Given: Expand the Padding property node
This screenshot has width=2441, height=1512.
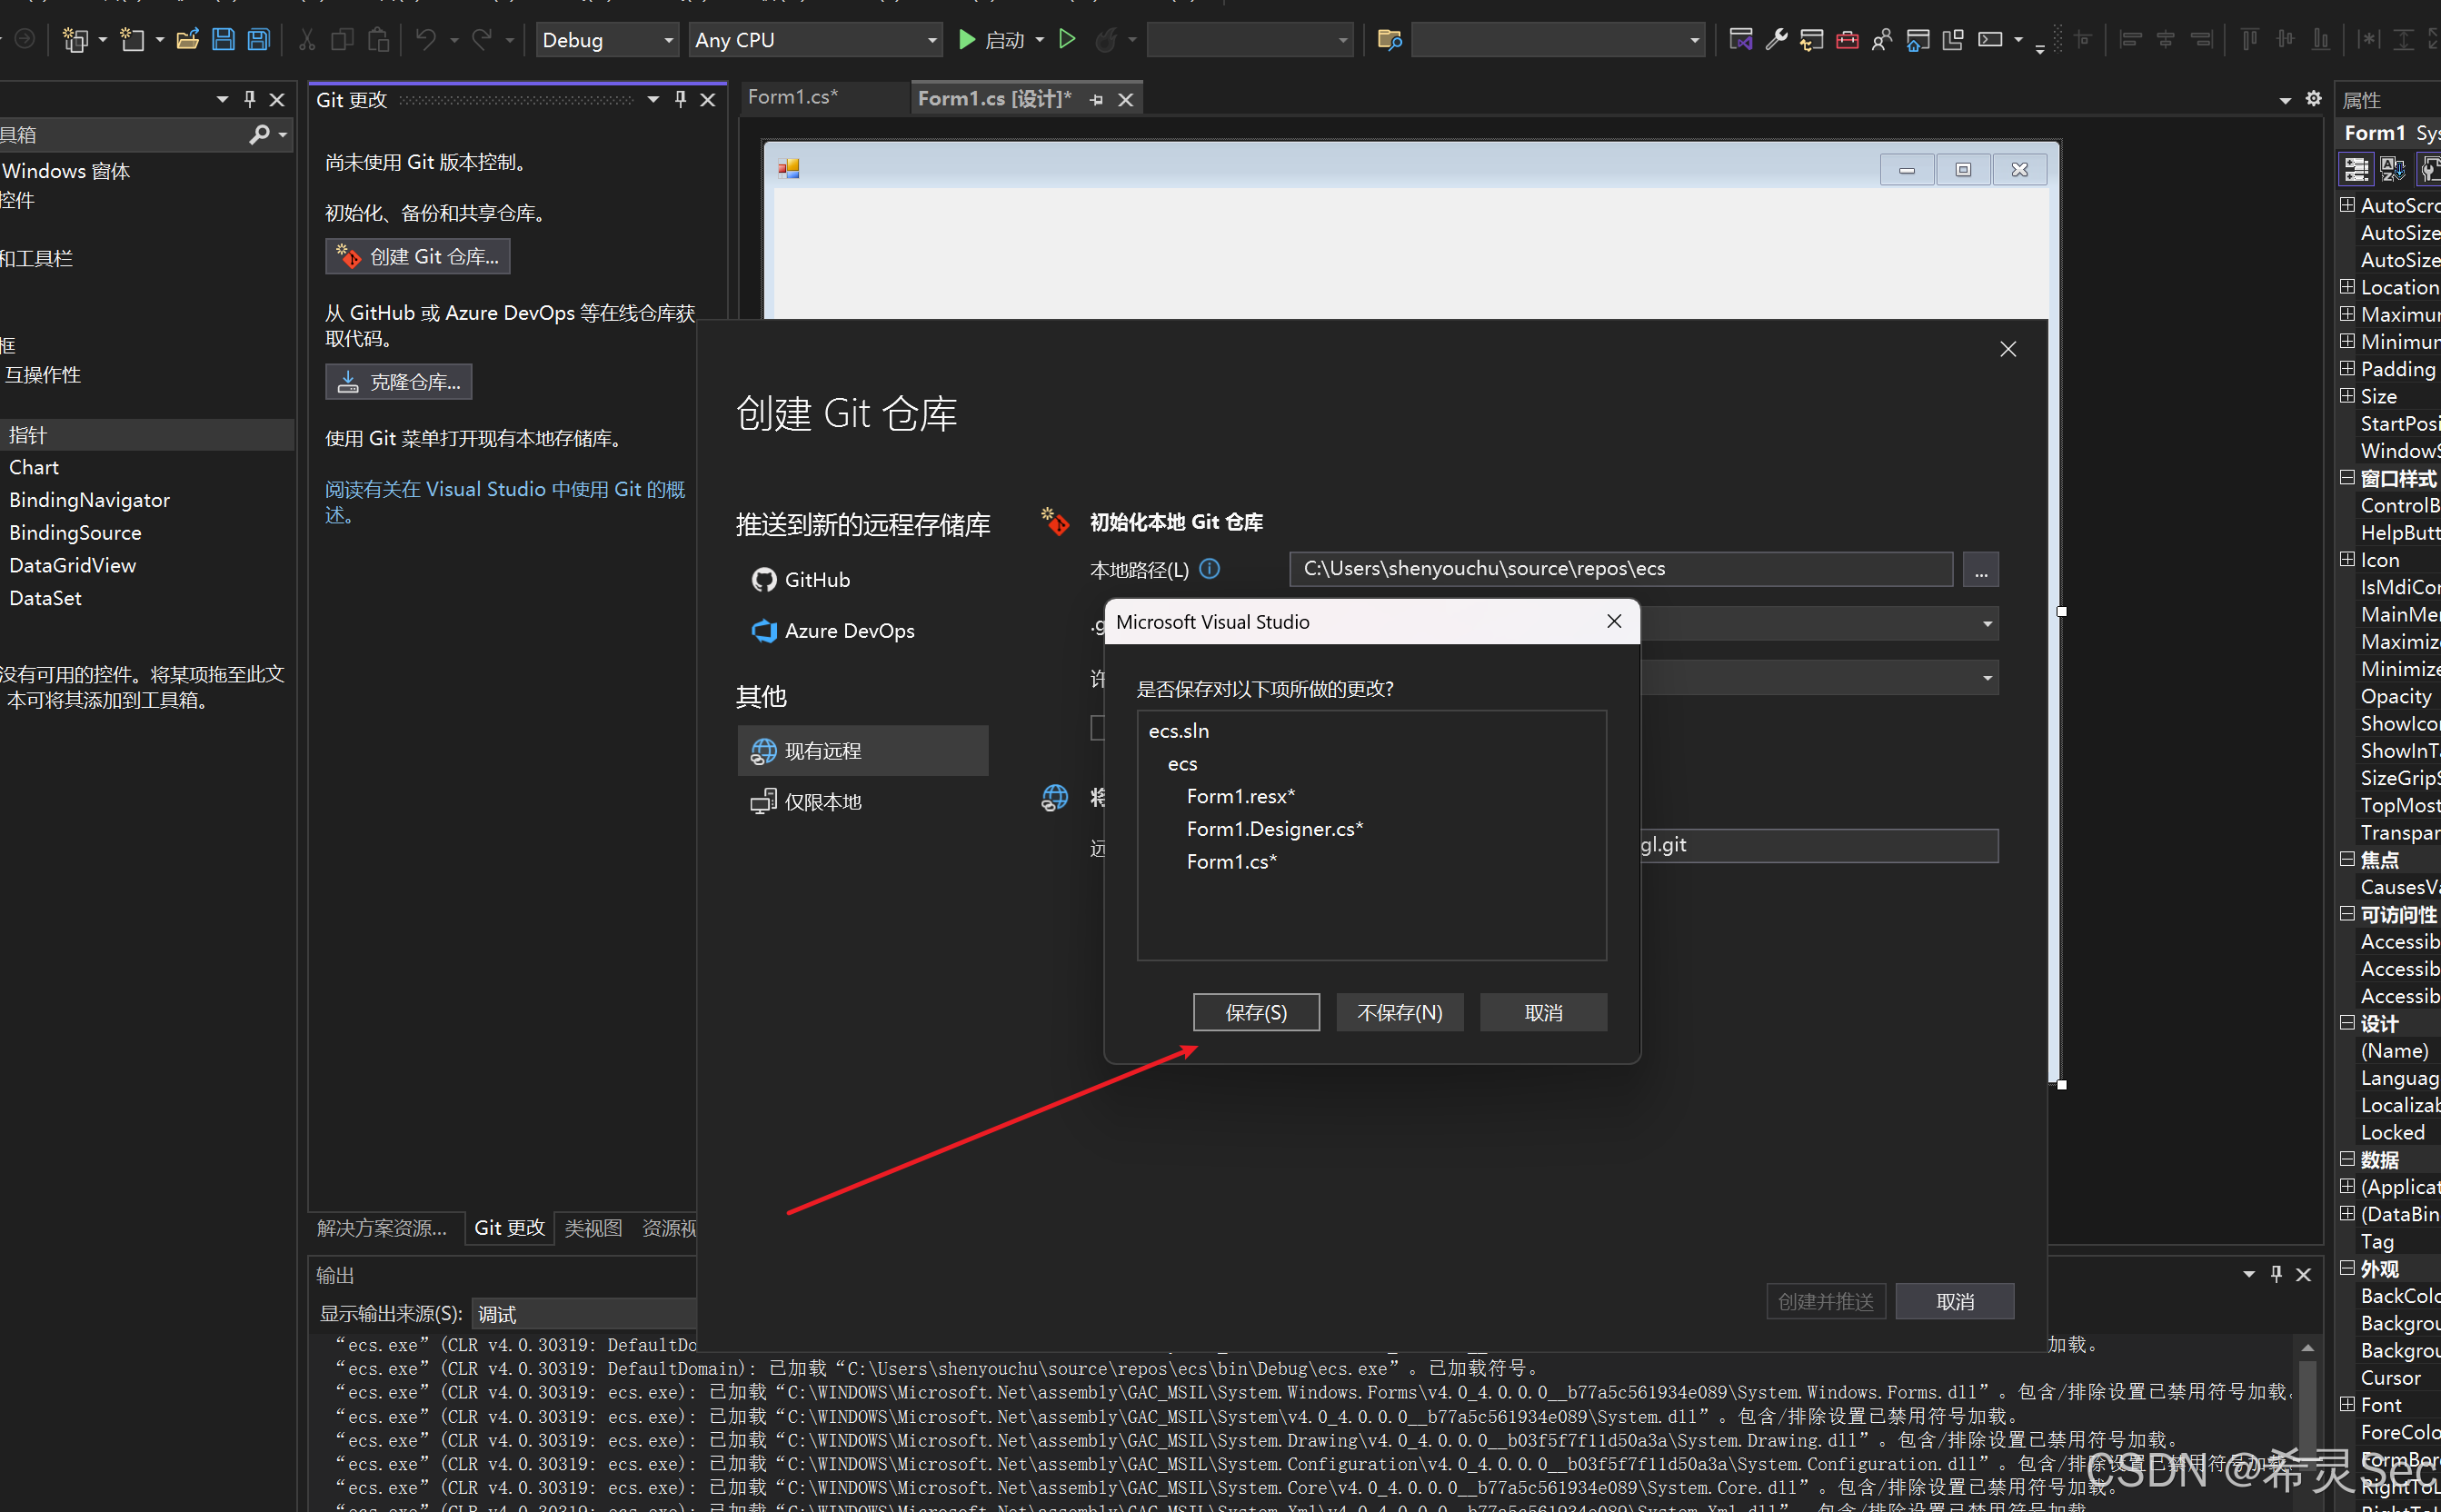Looking at the screenshot, I should click(2347, 369).
